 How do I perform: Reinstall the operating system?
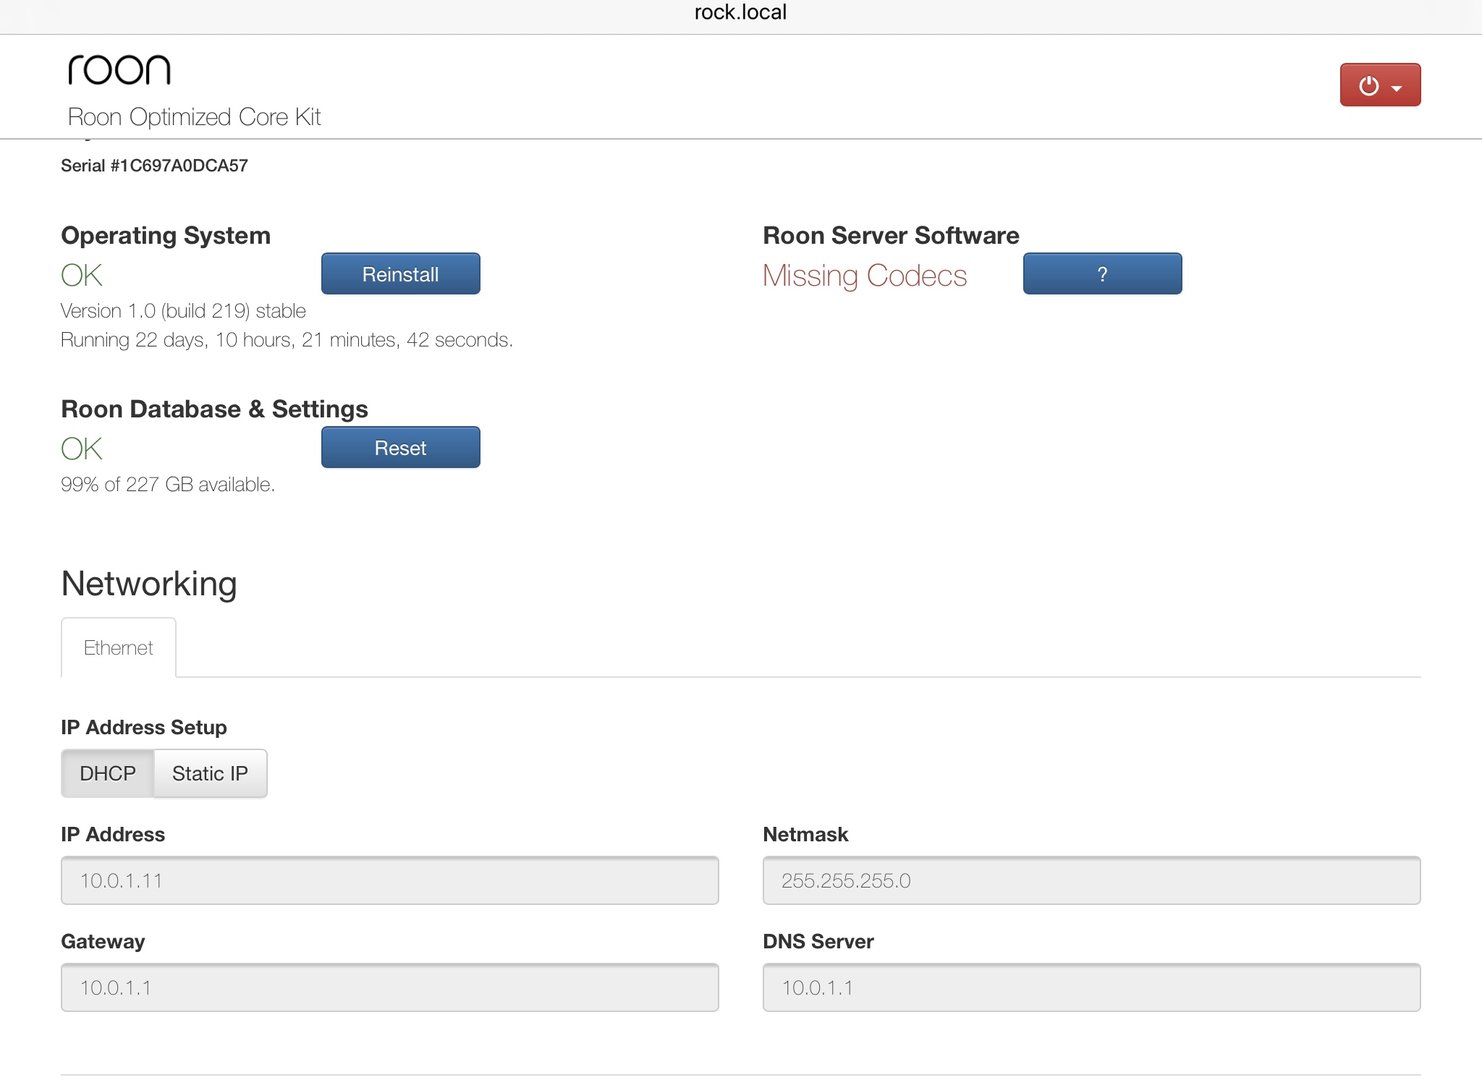click(x=400, y=274)
